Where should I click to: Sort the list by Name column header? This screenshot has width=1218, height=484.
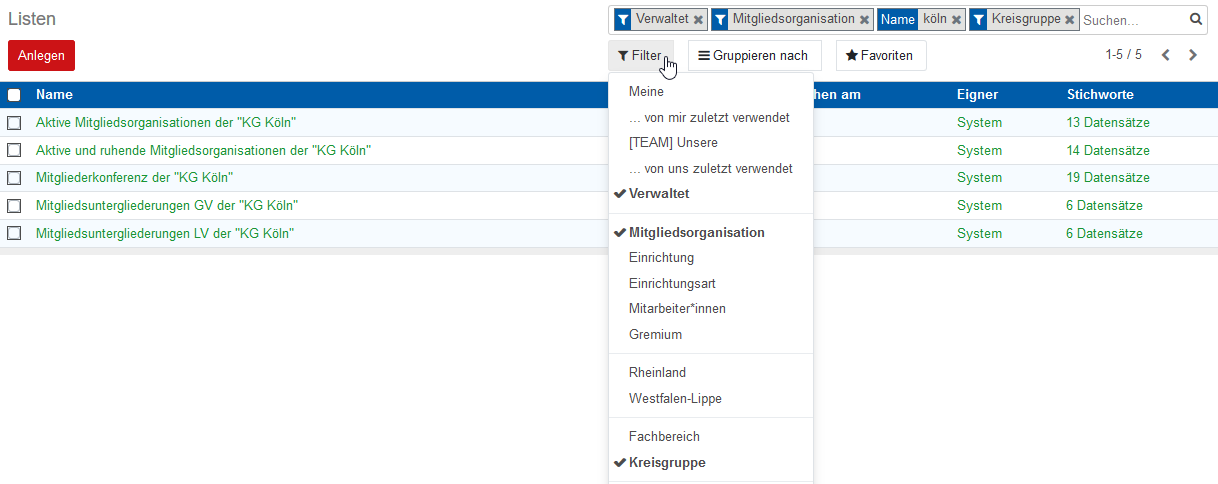(54, 95)
